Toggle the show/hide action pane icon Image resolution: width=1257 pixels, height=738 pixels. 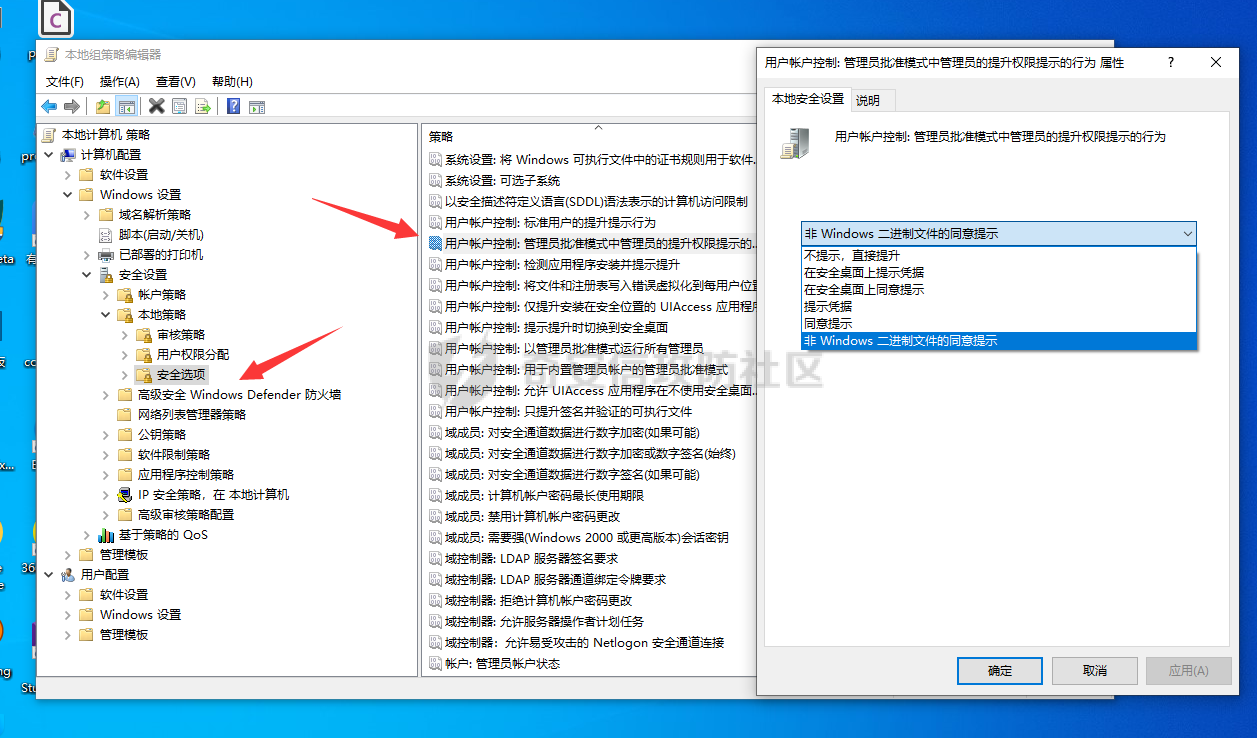(x=256, y=106)
